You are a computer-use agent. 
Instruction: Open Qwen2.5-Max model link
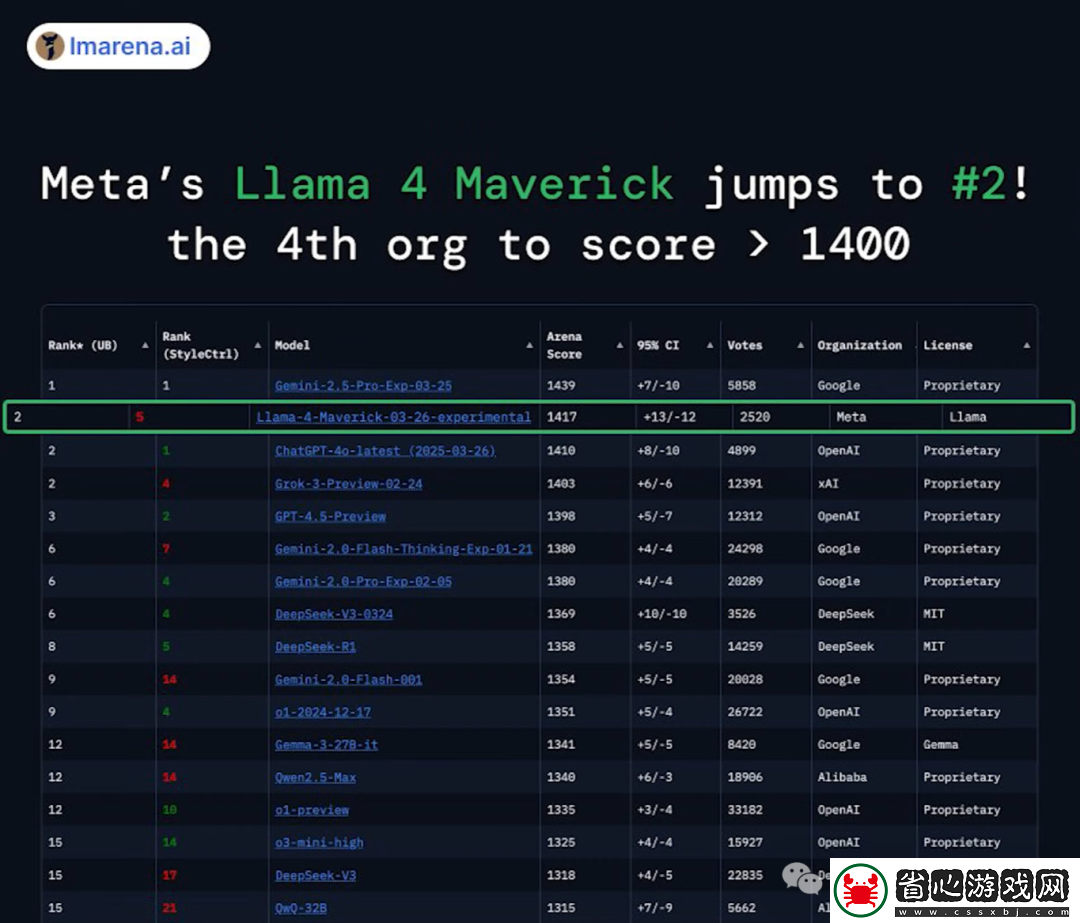[315, 777]
